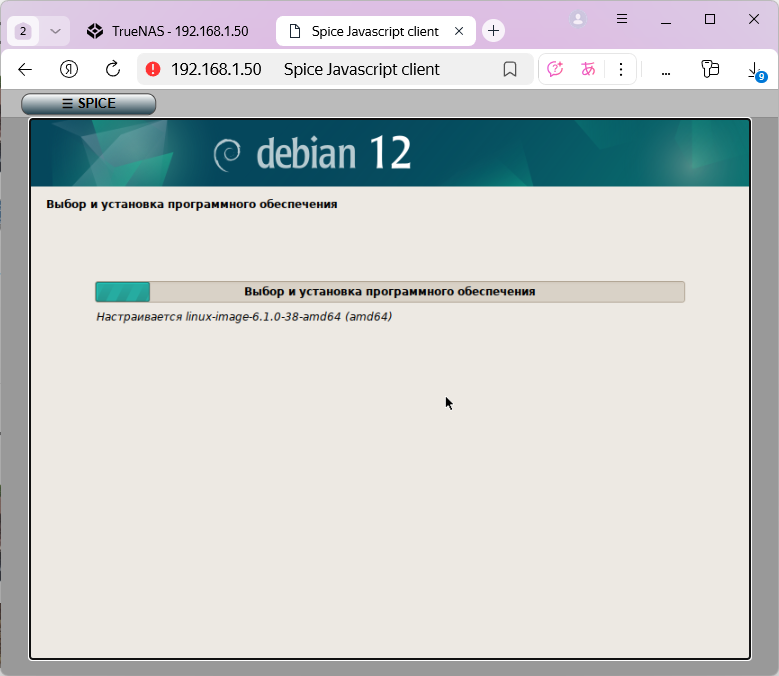Go back to the previous page
Screen dimensions: 779x676
(25, 70)
